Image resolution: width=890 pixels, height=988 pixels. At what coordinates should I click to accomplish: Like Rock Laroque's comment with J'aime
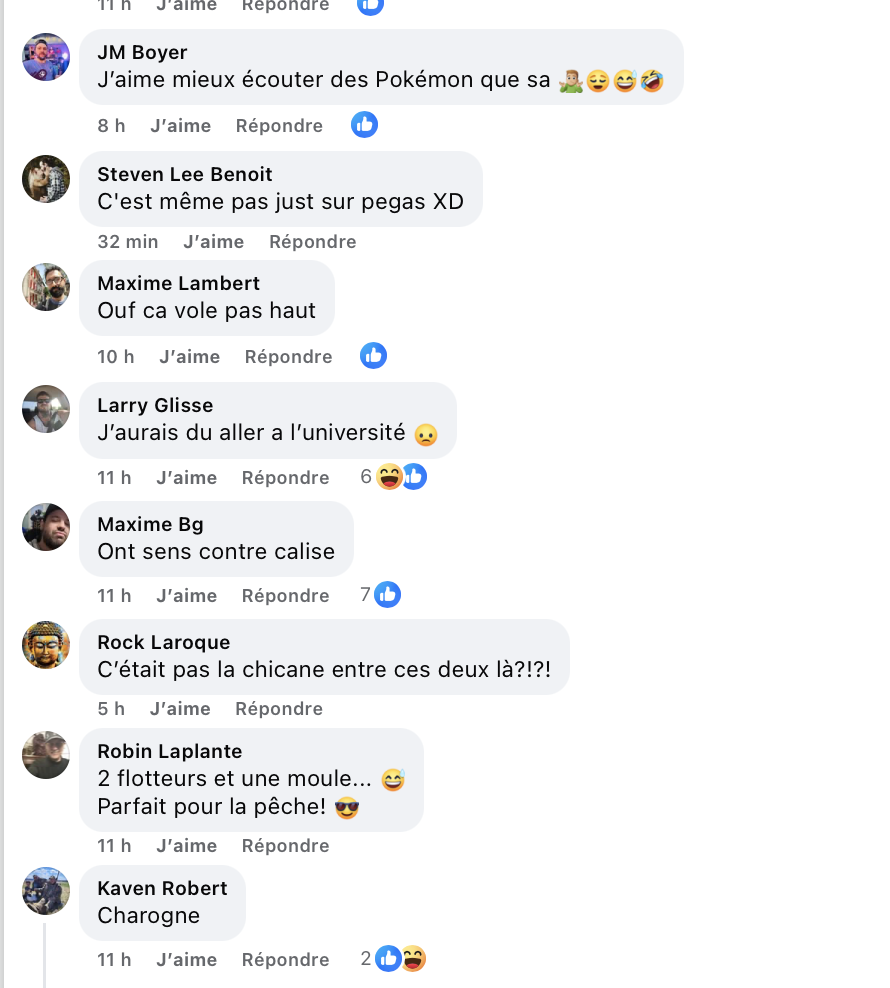coord(180,709)
